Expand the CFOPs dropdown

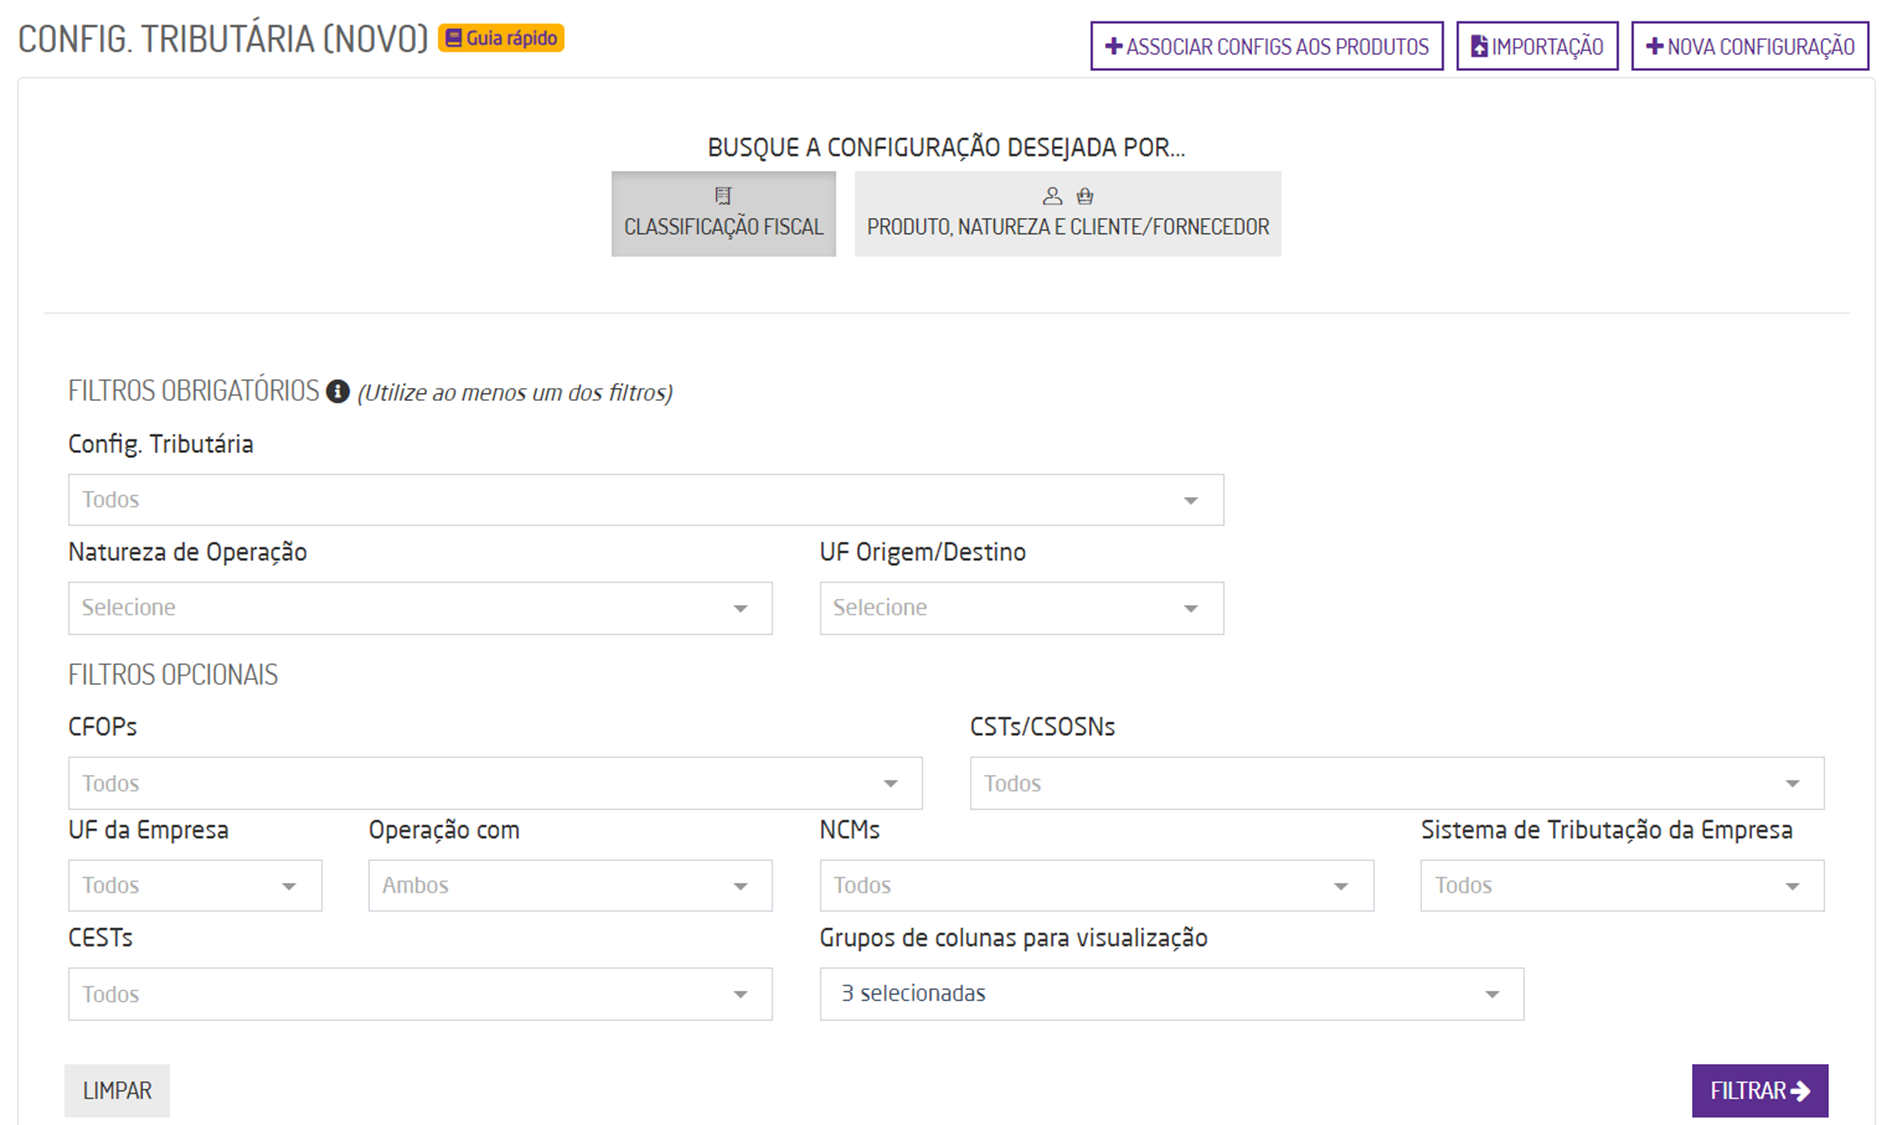point(495,783)
